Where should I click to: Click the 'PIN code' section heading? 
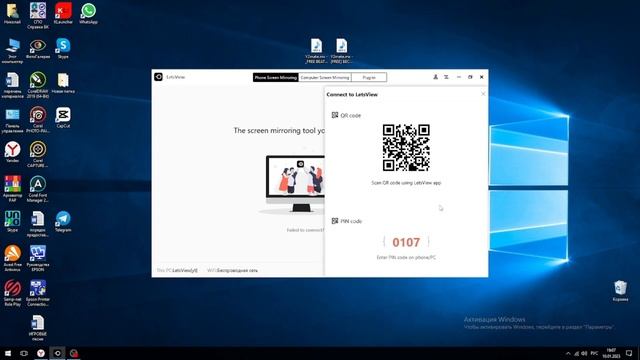(x=347, y=221)
